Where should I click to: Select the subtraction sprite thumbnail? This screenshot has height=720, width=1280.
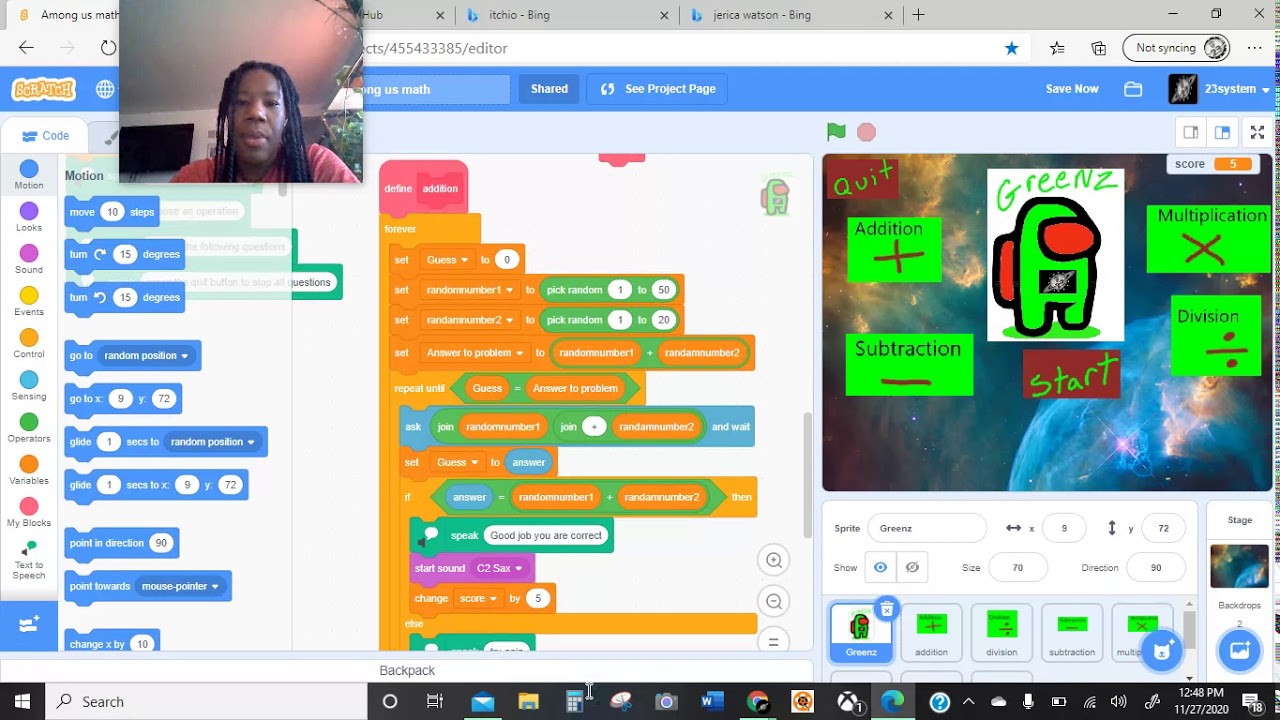click(x=1072, y=632)
